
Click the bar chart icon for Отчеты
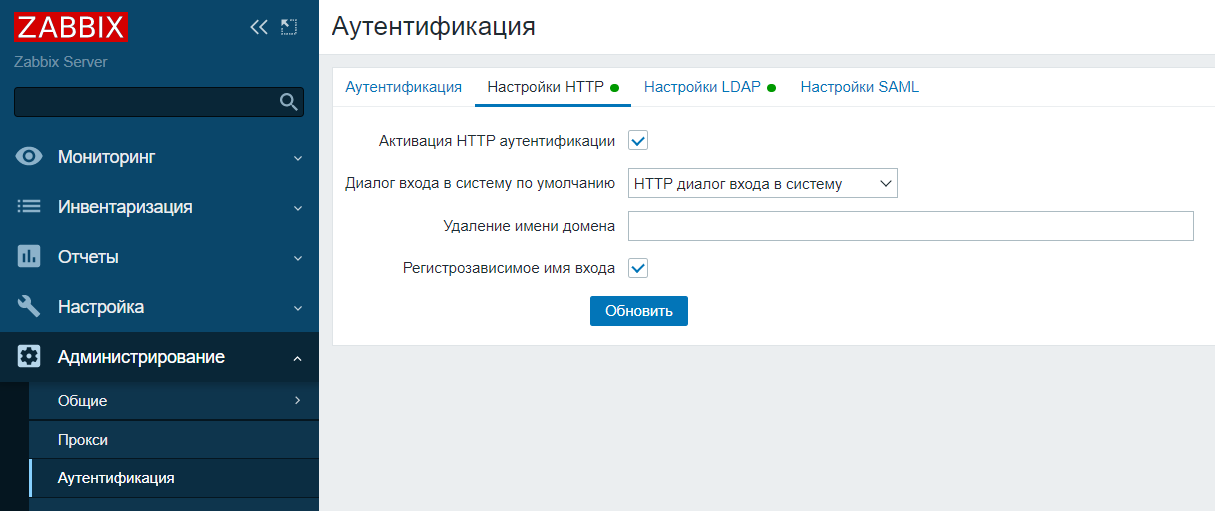click(29, 257)
